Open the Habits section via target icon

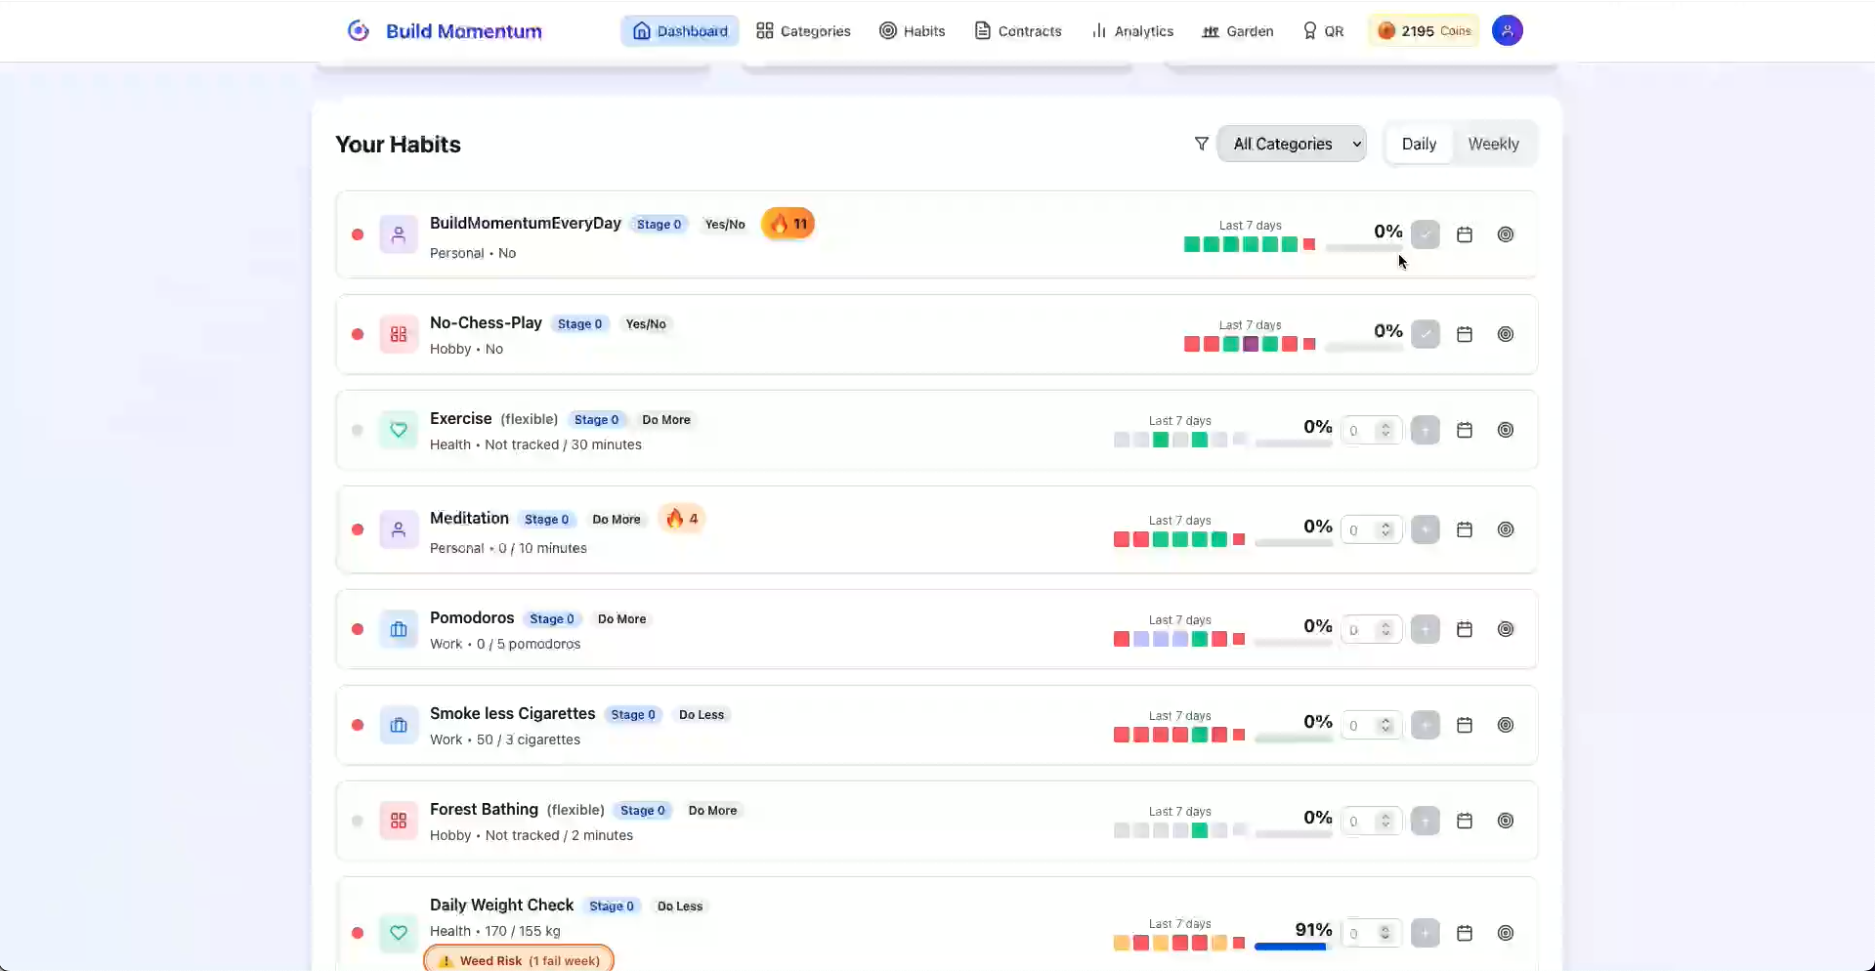(886, 31)
